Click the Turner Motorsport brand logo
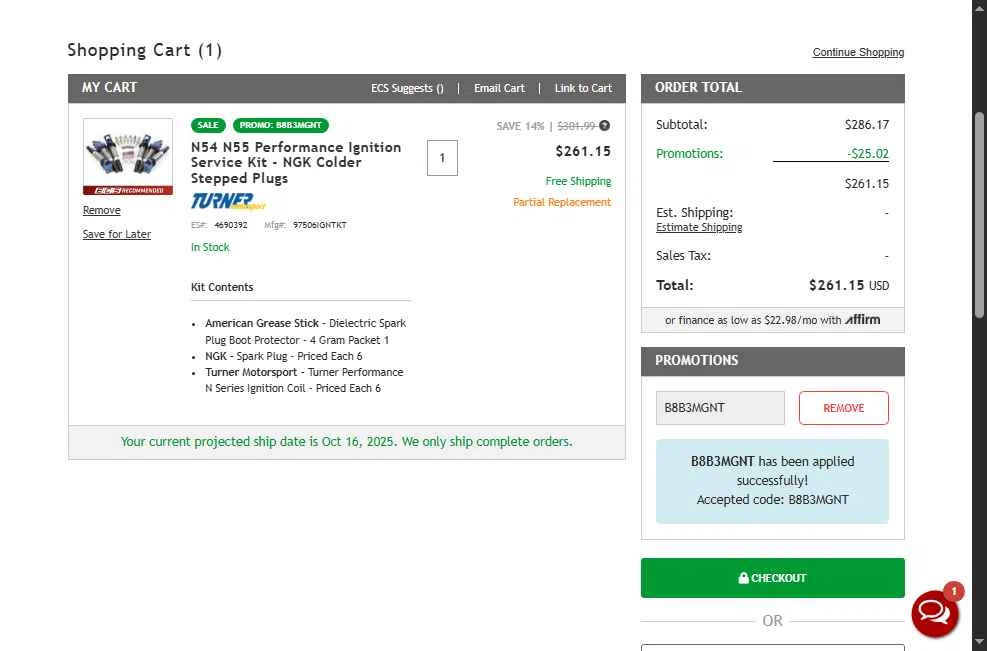The height and width of the screenshot is (651, 987). (228, 201)
